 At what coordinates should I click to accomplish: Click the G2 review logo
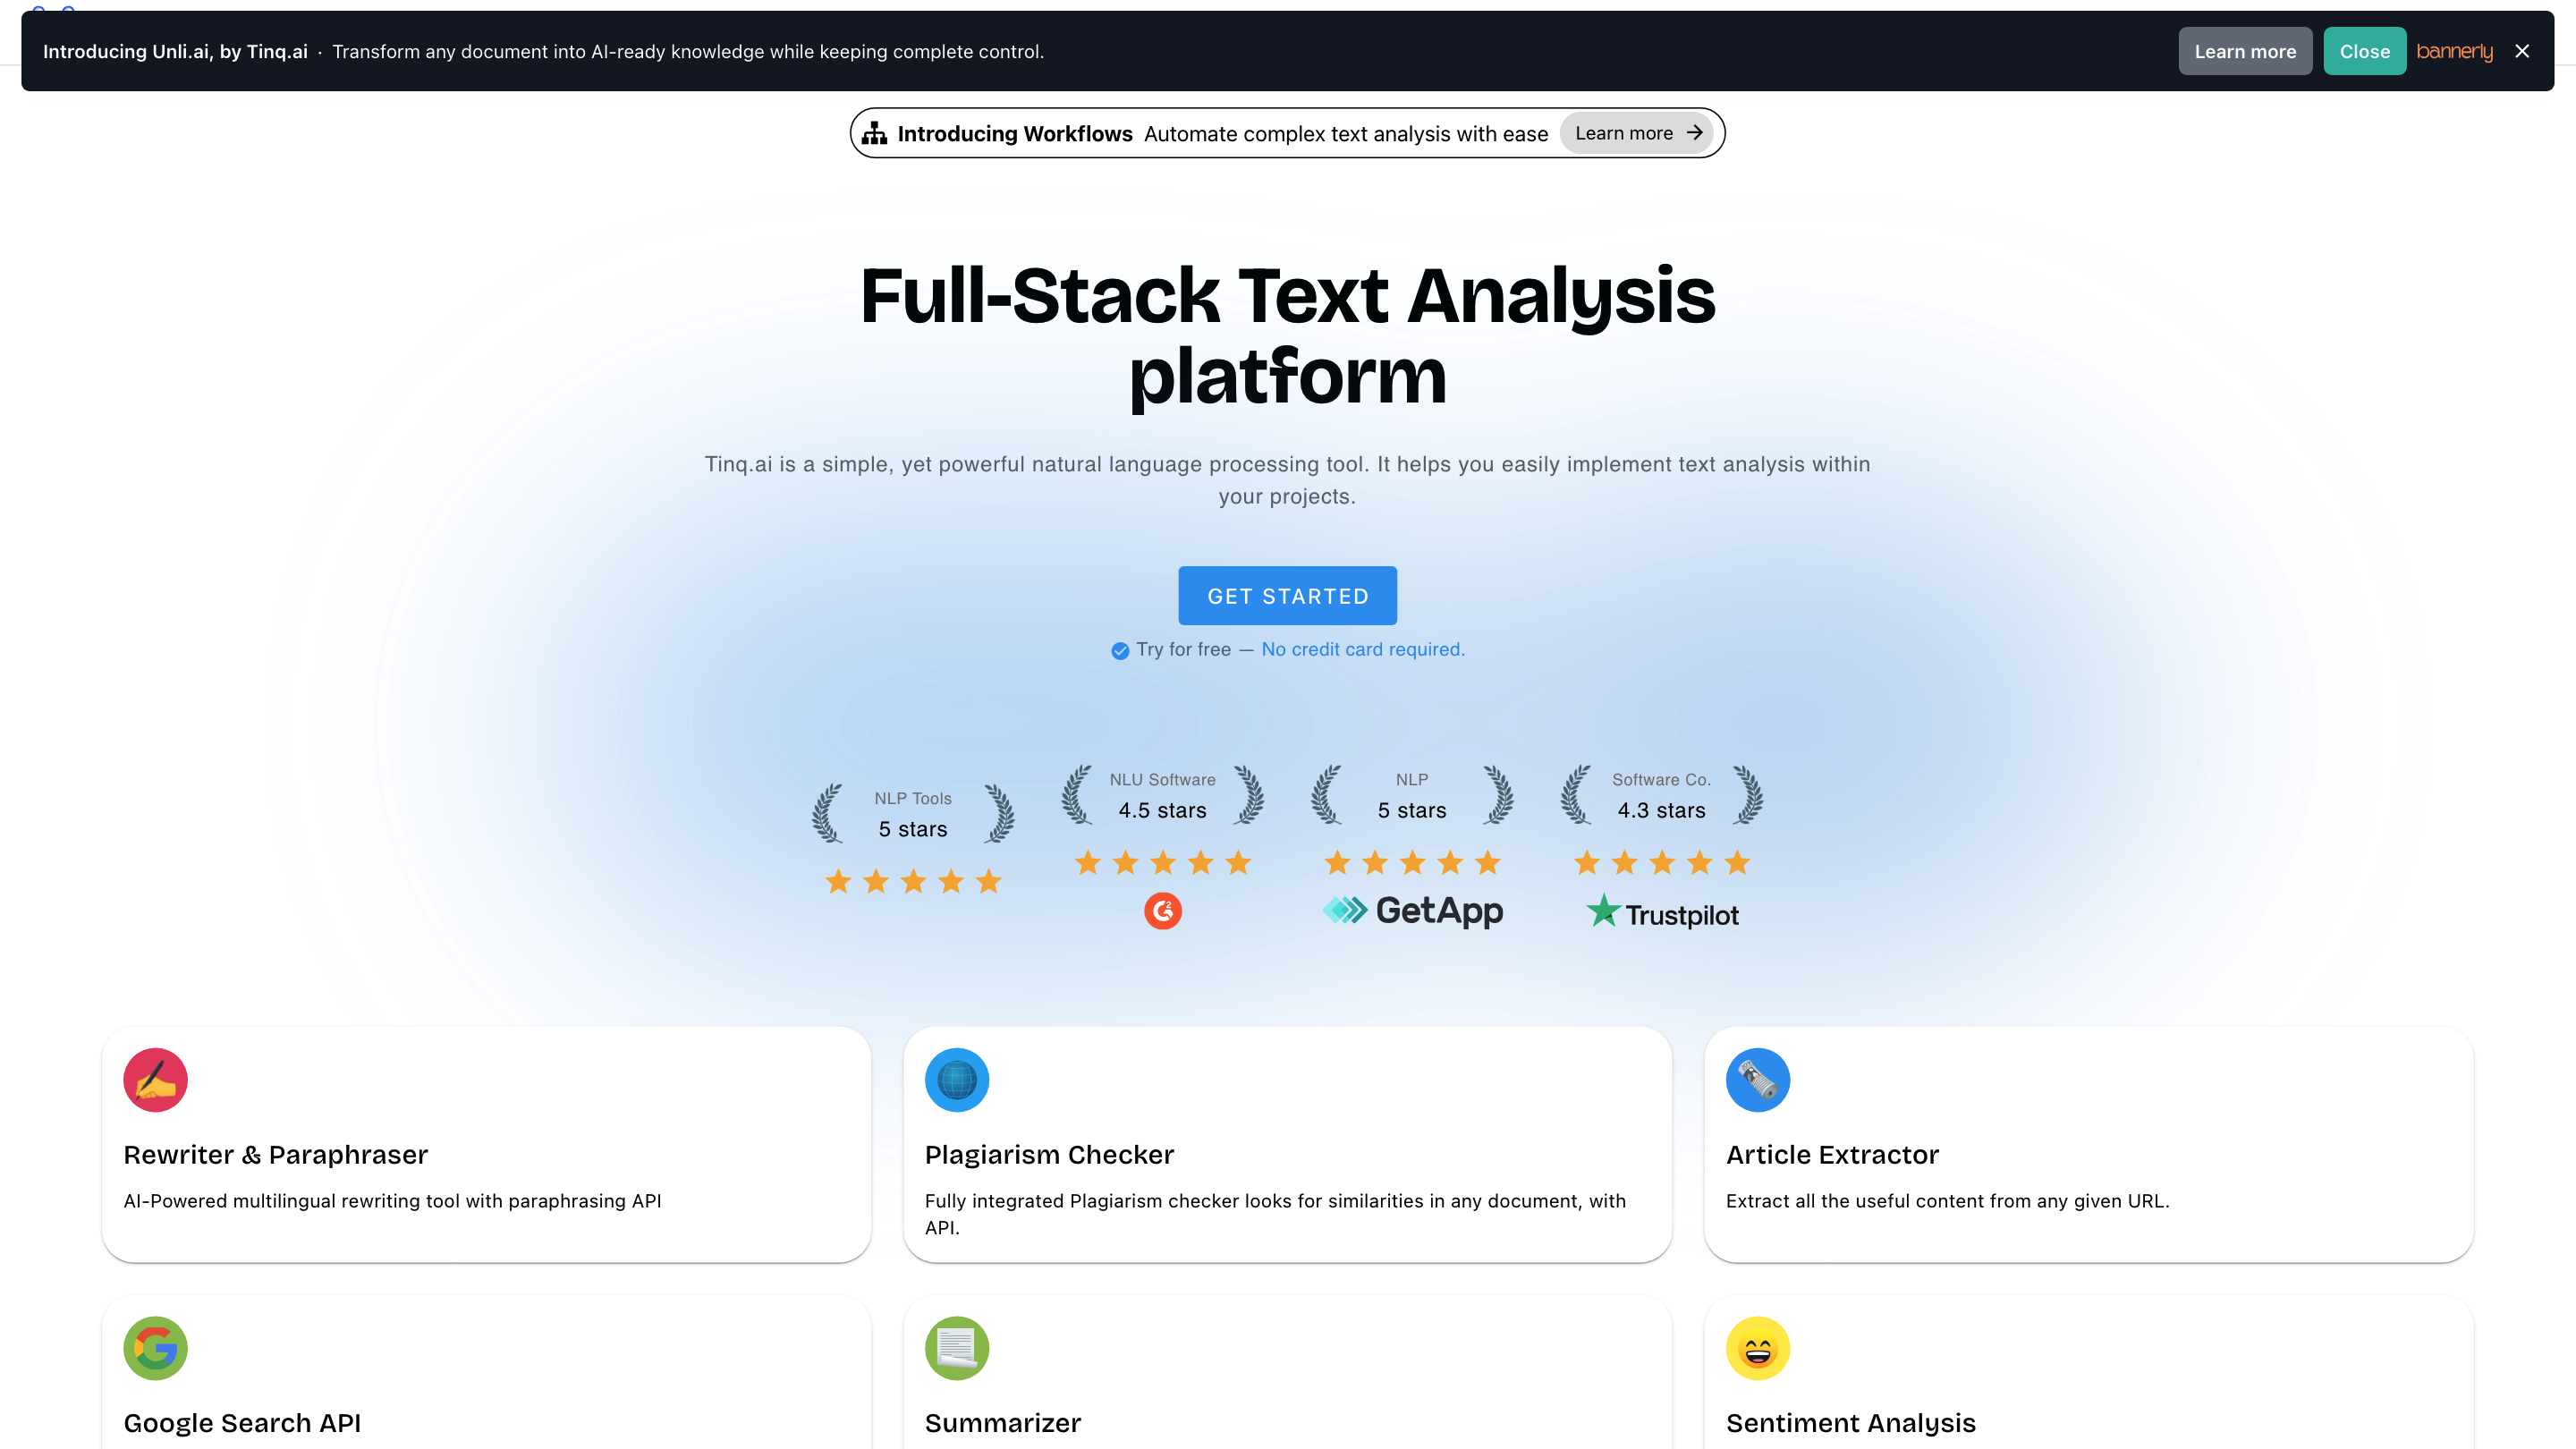coord(1162,911)
